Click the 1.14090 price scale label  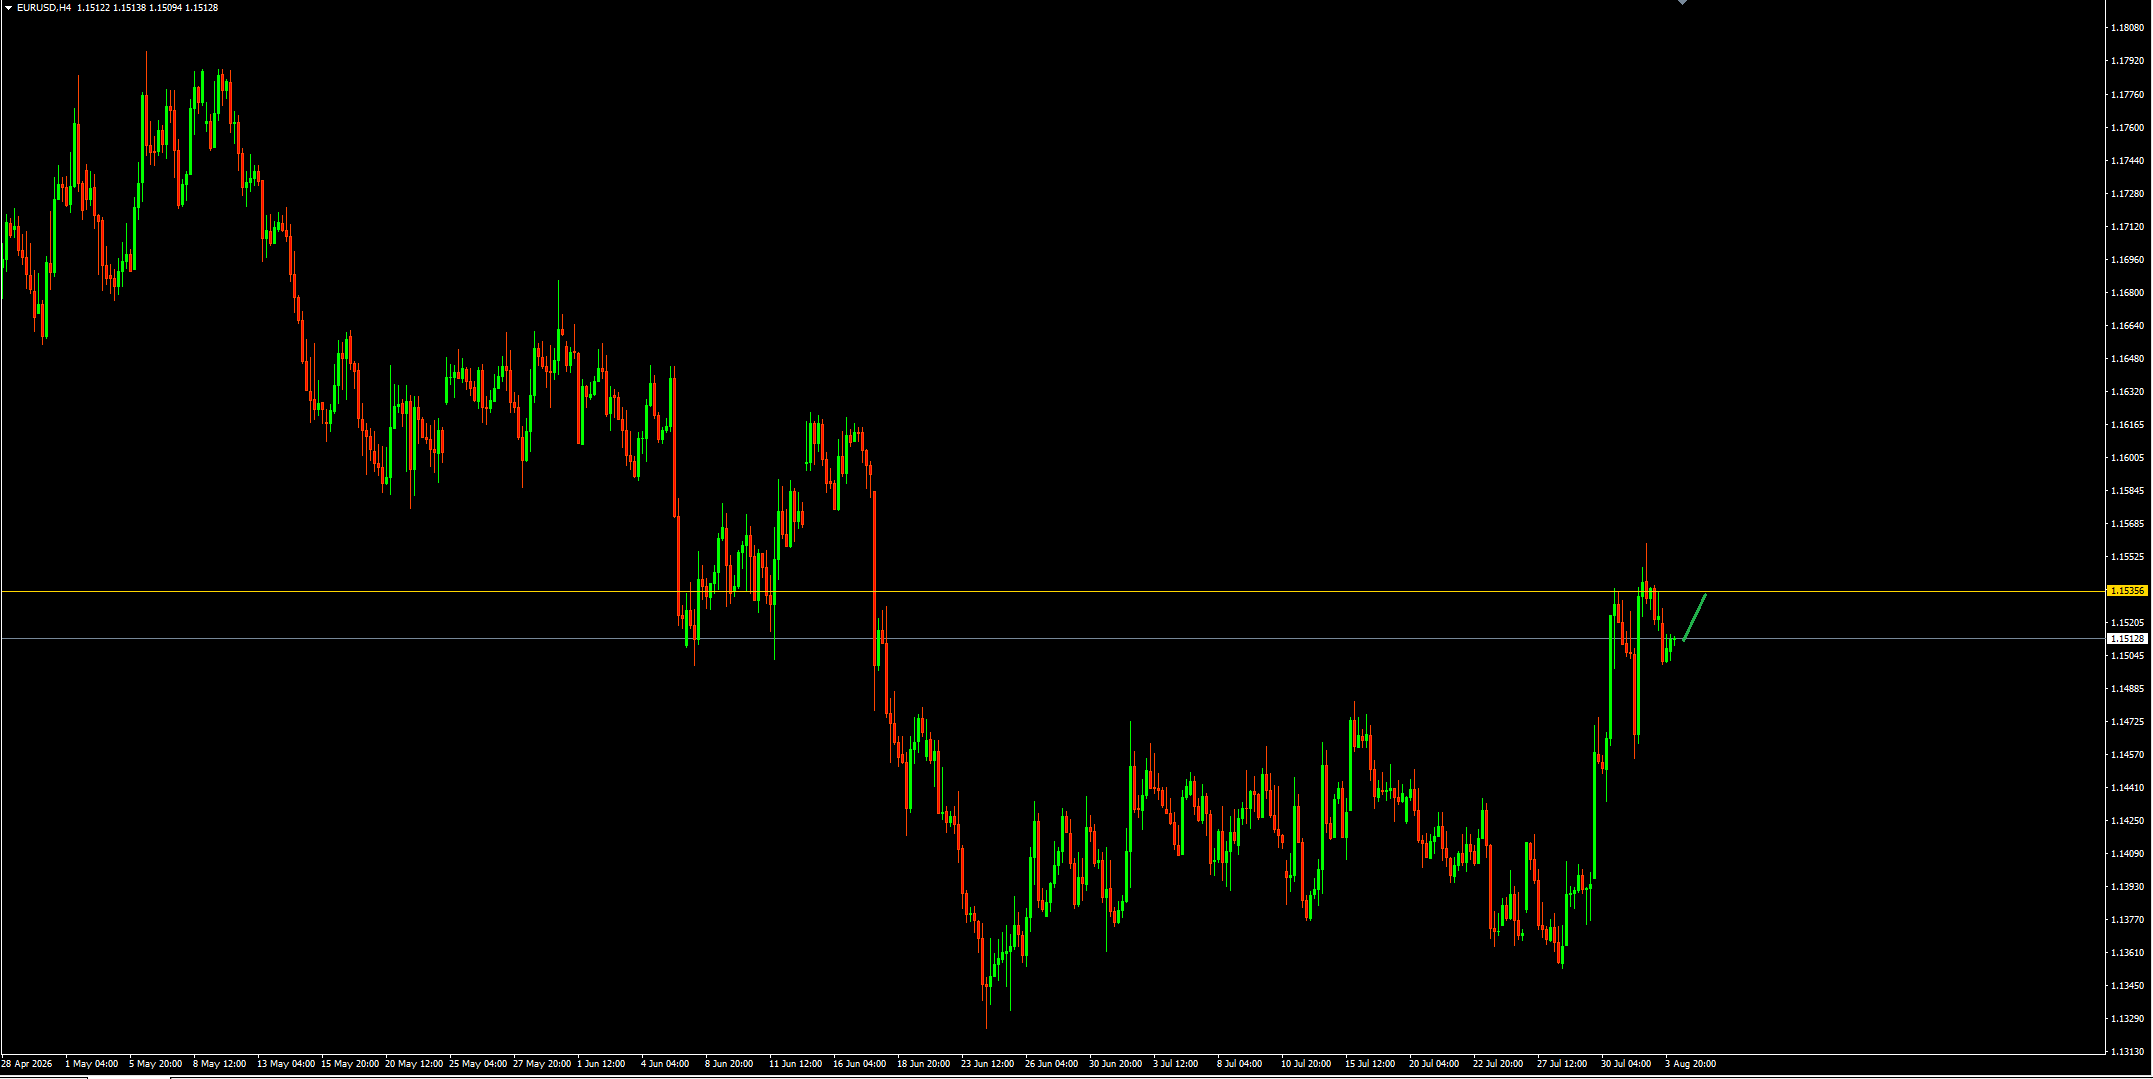coord(2127,854)
